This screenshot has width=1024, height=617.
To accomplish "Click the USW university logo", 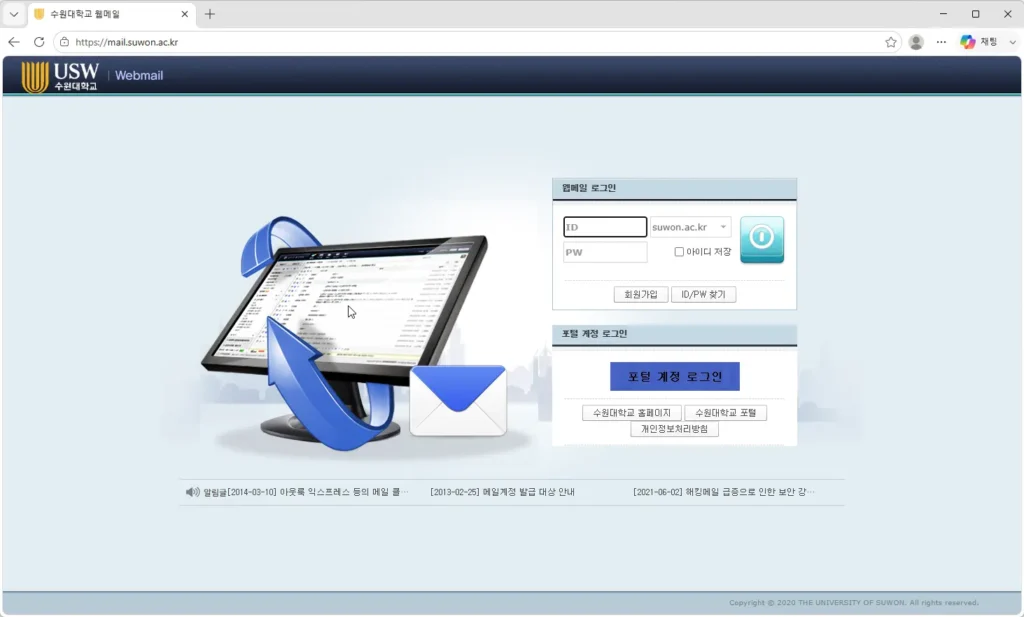I will pyautogui.click(x=60, y=76).
